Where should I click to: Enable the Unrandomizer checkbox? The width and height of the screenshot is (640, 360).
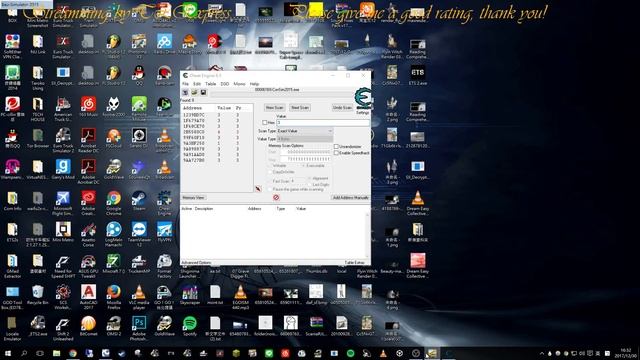[x=336, y=146]
